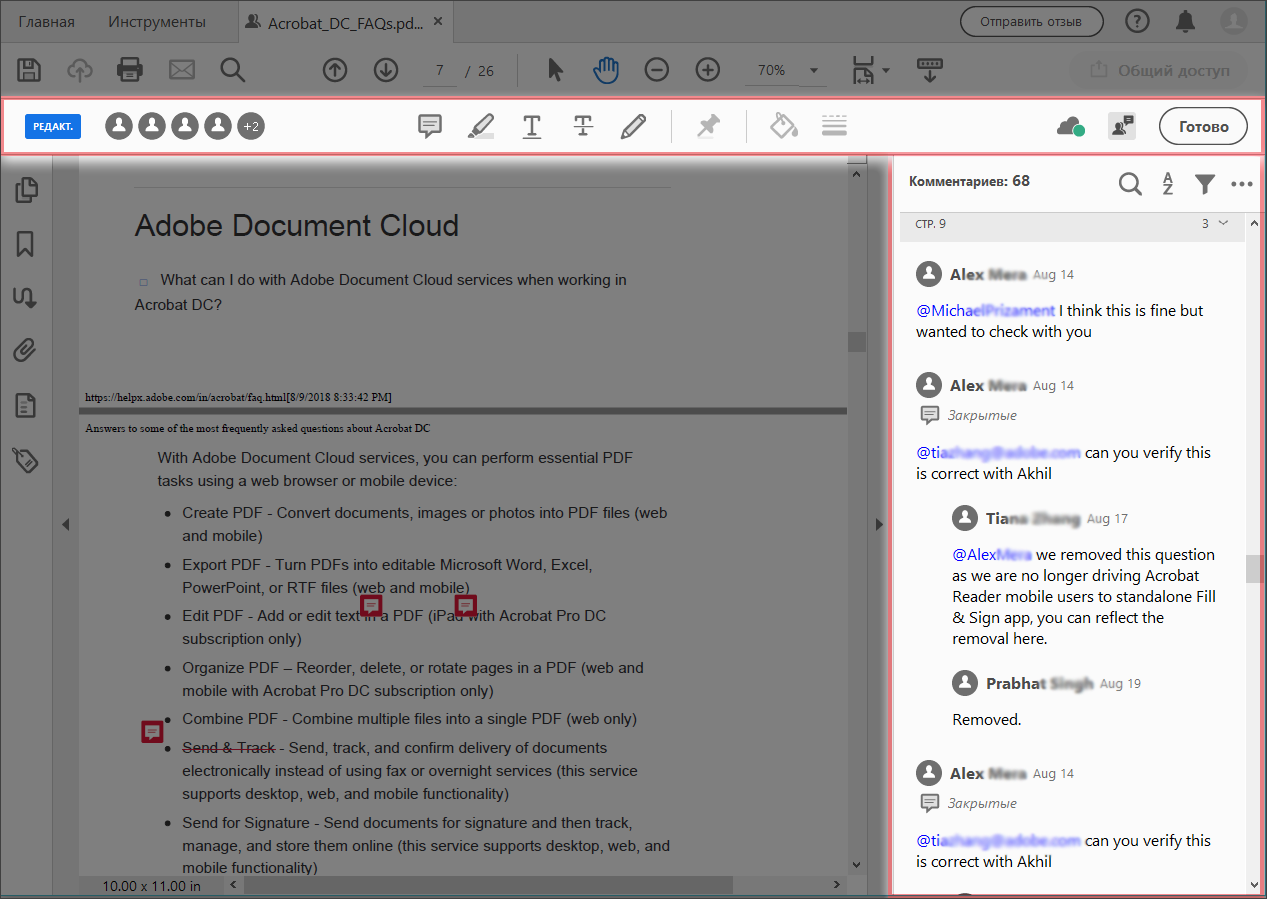This screenshot has width=1267, height=899.
Task: Add a sticky note comment
Action: click(430, 126)
